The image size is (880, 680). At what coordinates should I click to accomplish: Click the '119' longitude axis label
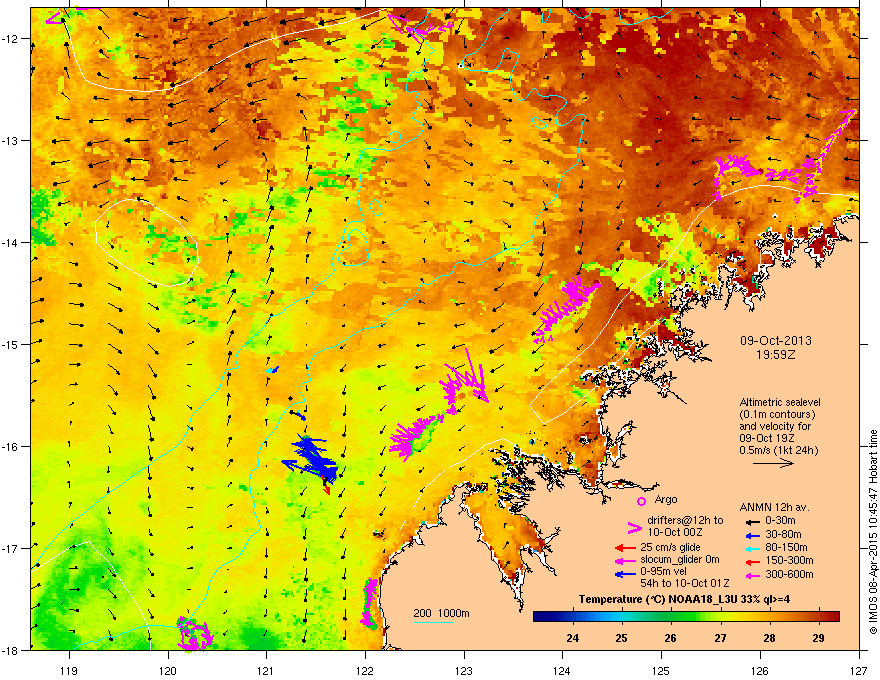[x=69, y=670]
